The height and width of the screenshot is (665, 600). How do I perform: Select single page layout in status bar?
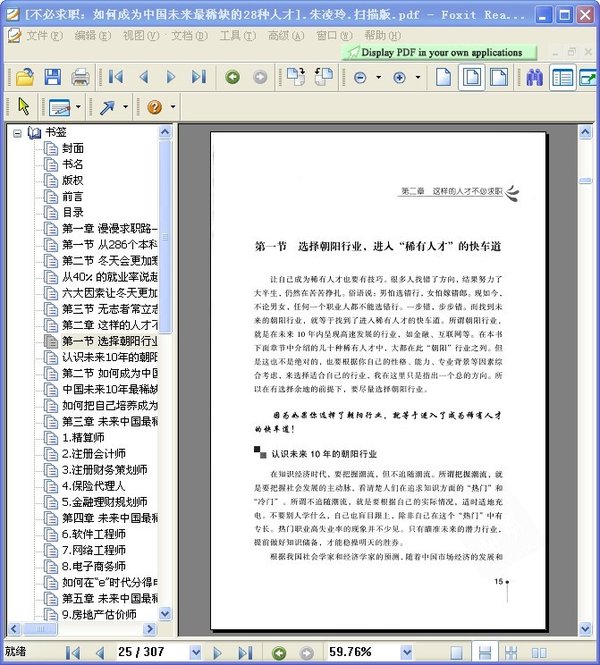pyautogui.click(x=457, y=652)
